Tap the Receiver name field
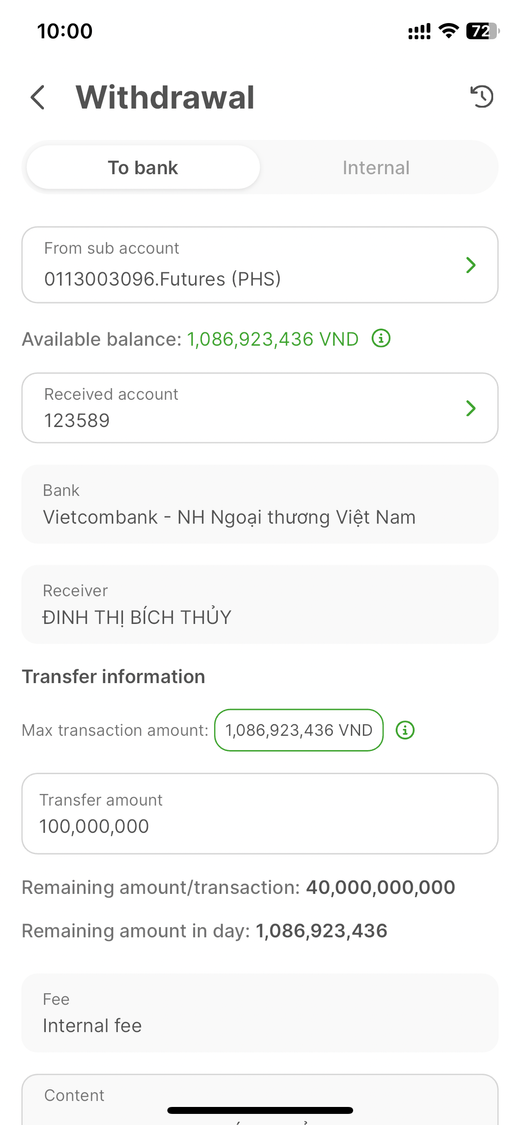 (x=260, y=604)
